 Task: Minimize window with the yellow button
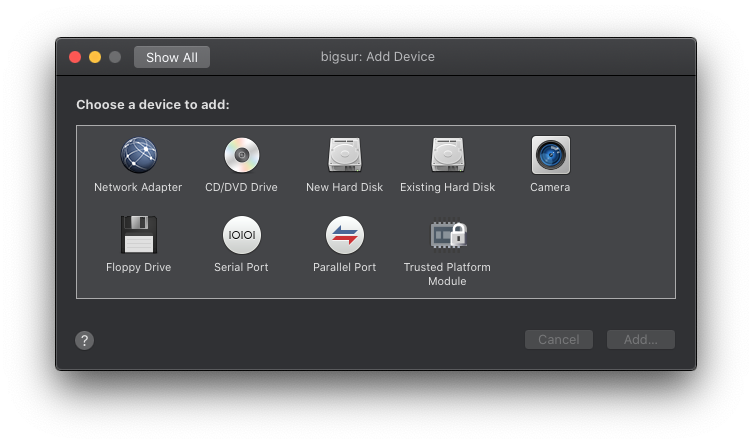95,57
